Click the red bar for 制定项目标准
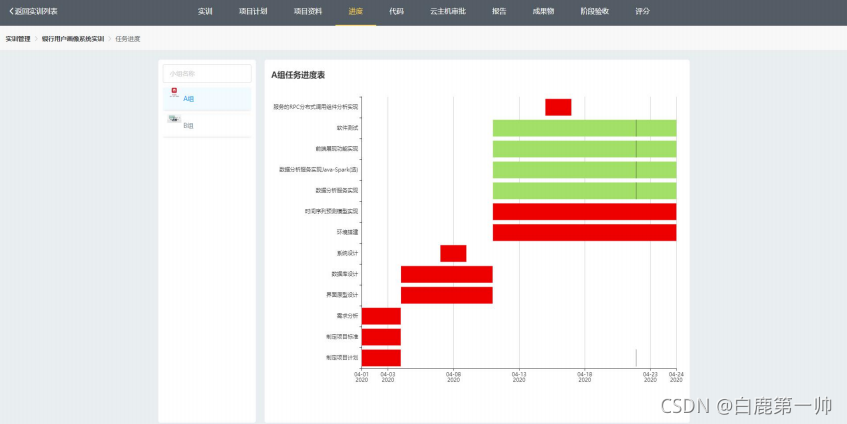The image size is (847, 424). point(381,337)
